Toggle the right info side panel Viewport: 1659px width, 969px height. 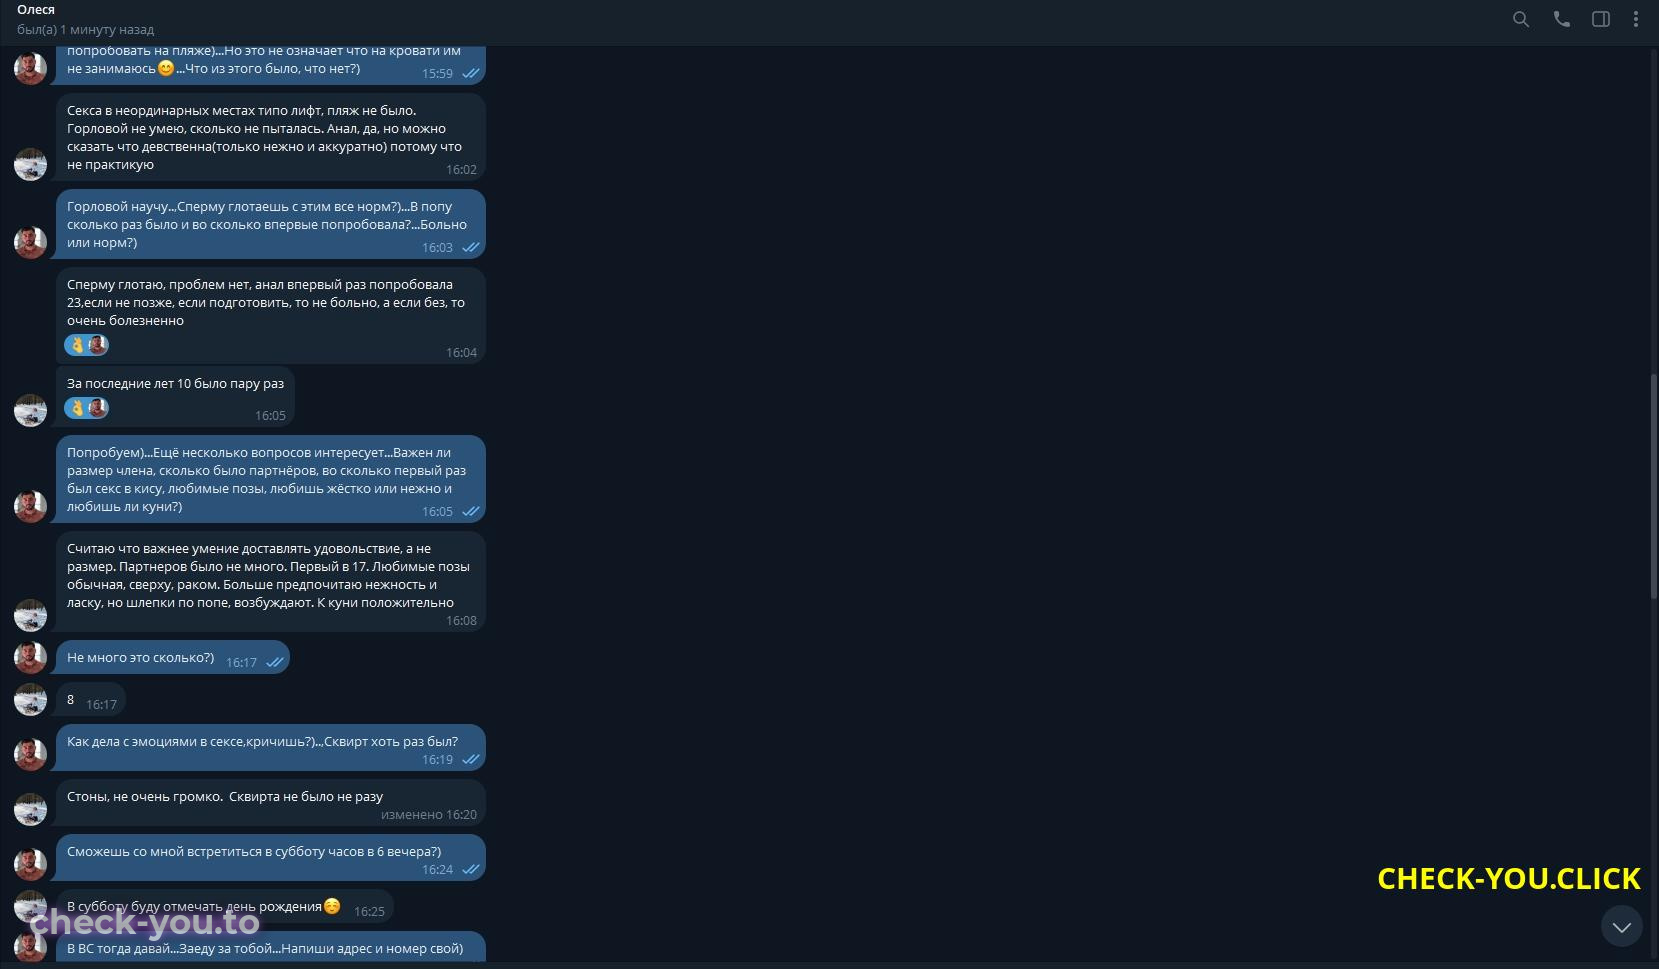(x=1601, y=19)
